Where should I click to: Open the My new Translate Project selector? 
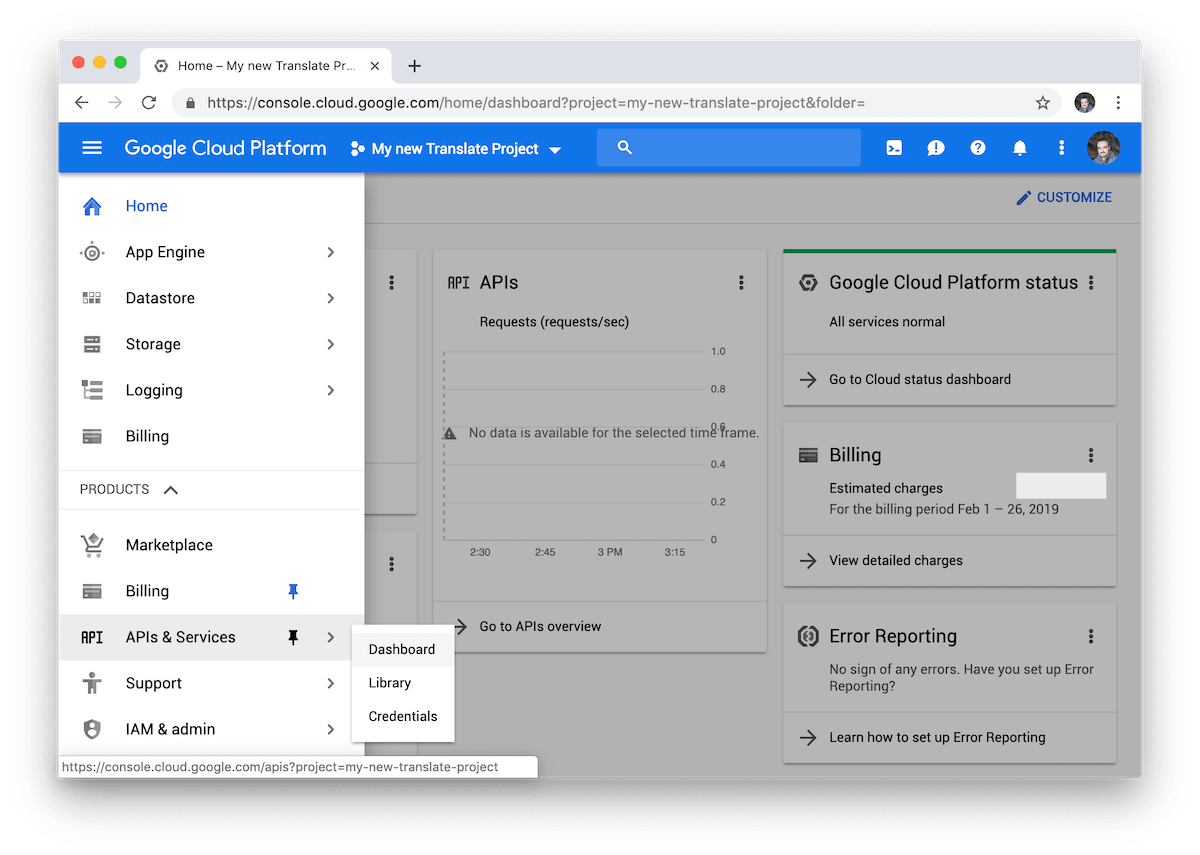click(x=455, y=148)
